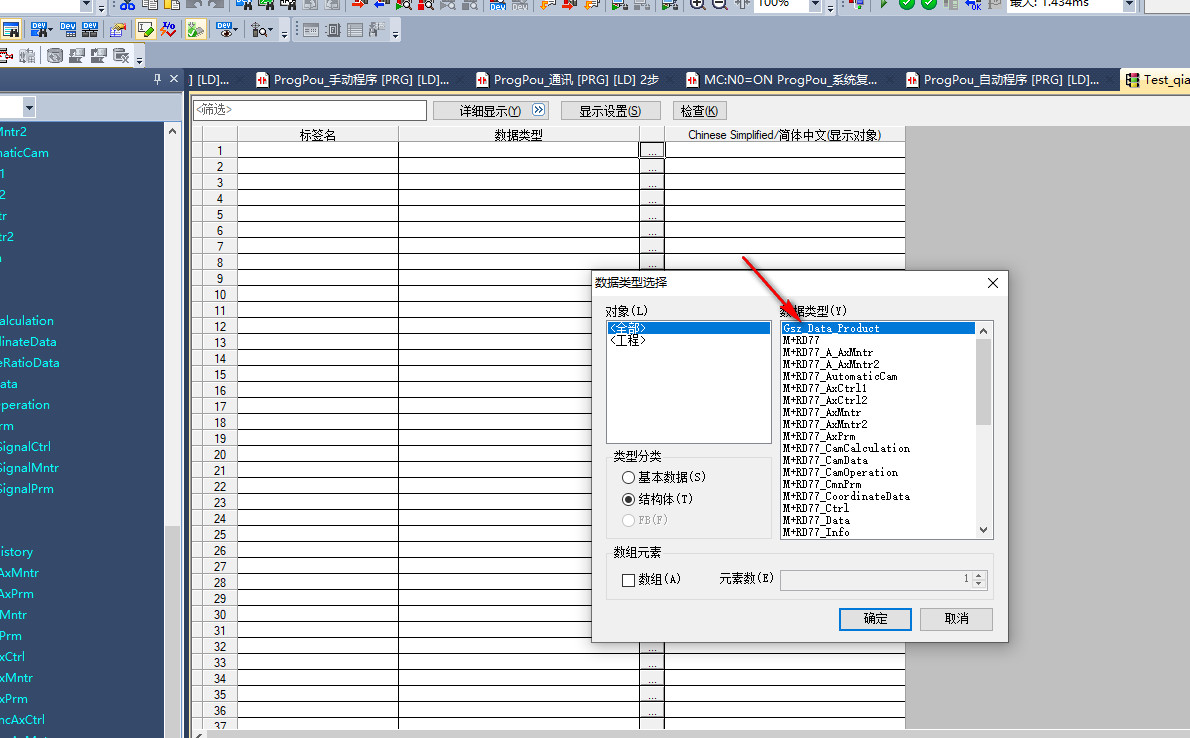Click the 显示设置(S) button

pos(604,111)
